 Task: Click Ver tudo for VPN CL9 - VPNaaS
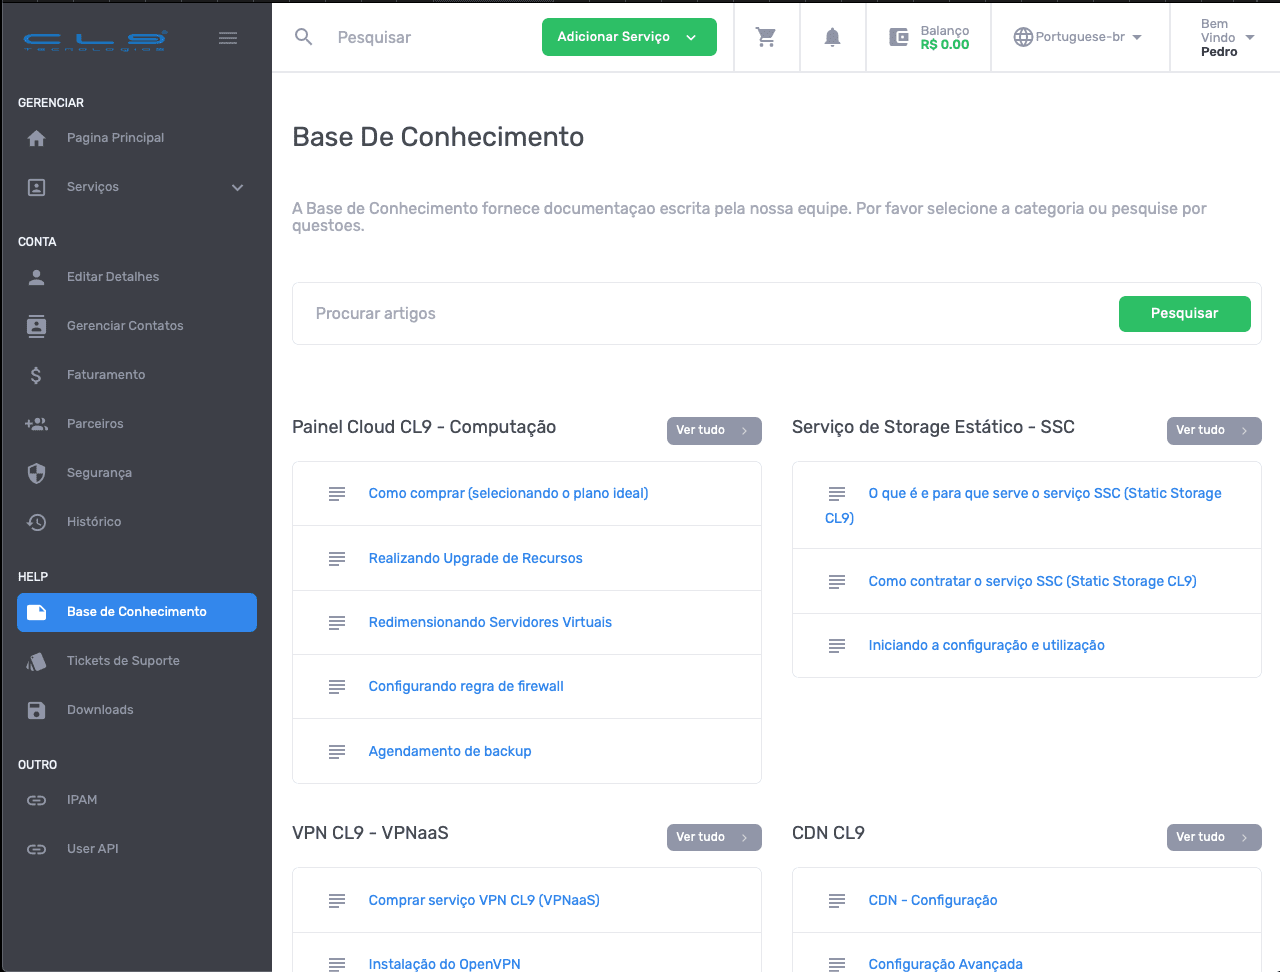pyautogui.click(x=713, y=837)
